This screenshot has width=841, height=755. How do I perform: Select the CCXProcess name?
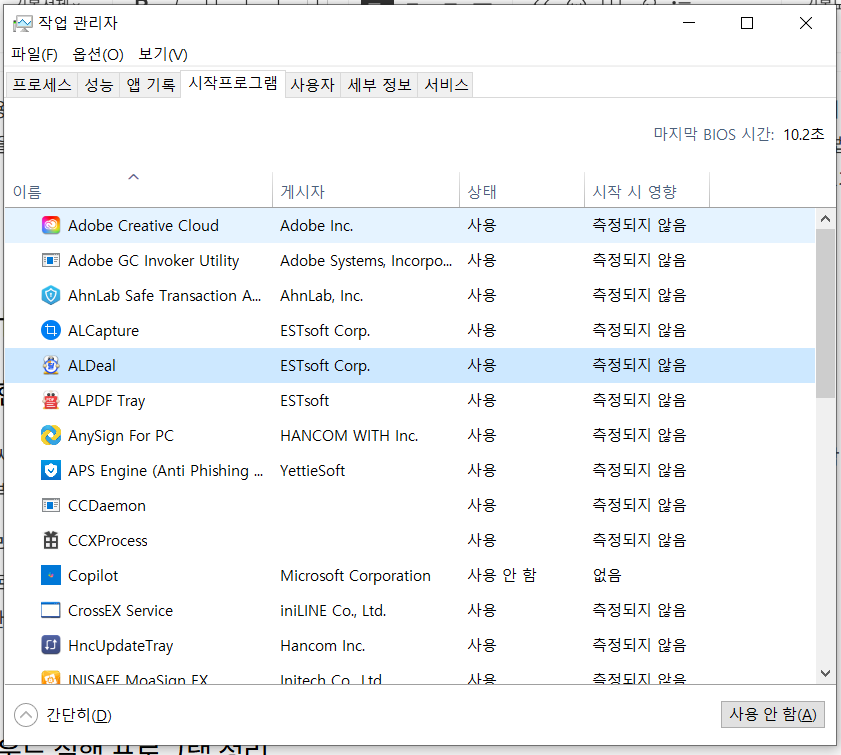pos(108,541)
